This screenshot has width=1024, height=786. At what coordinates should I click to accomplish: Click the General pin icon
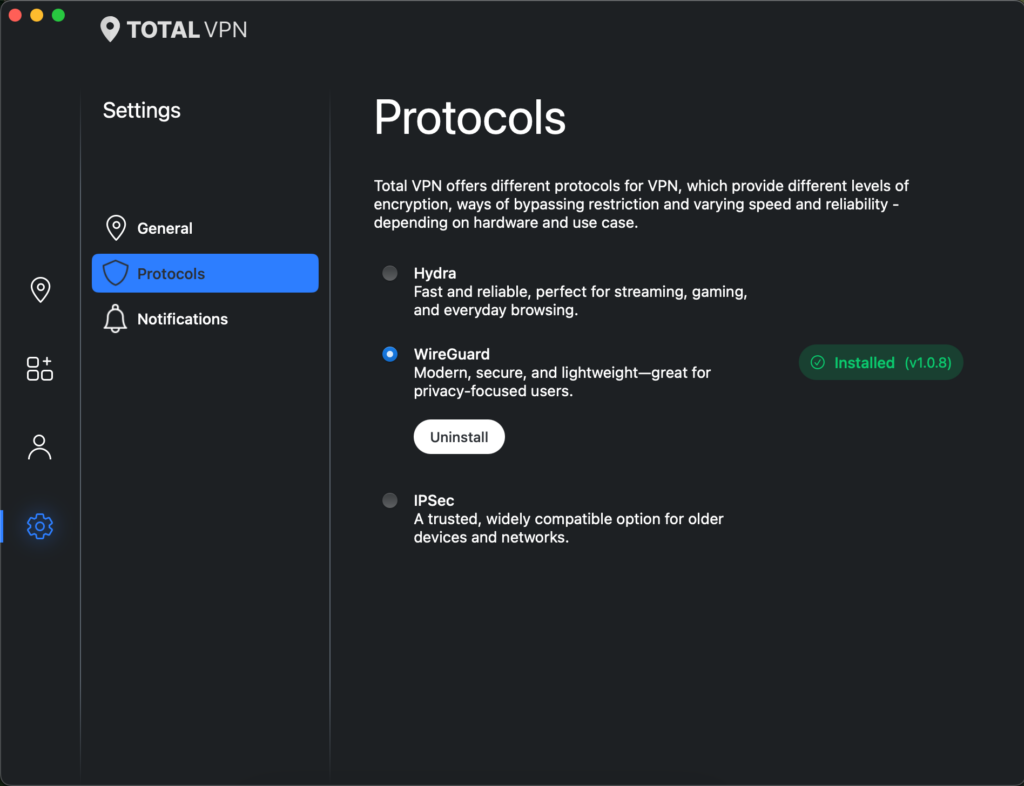pos(116,228)
